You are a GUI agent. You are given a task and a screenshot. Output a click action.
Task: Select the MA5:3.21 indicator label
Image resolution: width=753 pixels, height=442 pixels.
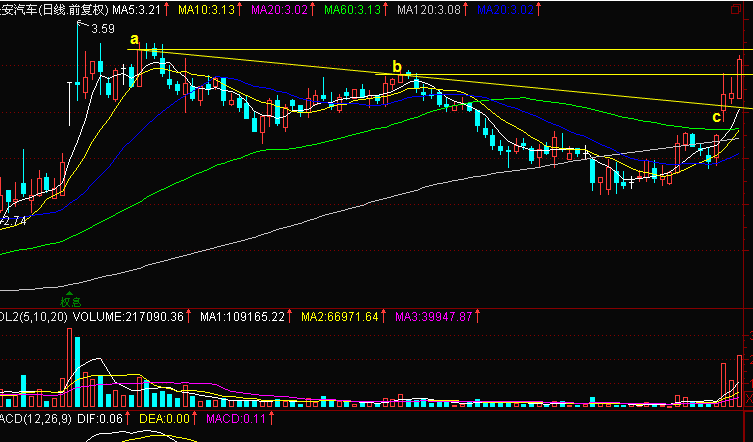point(136,9)
